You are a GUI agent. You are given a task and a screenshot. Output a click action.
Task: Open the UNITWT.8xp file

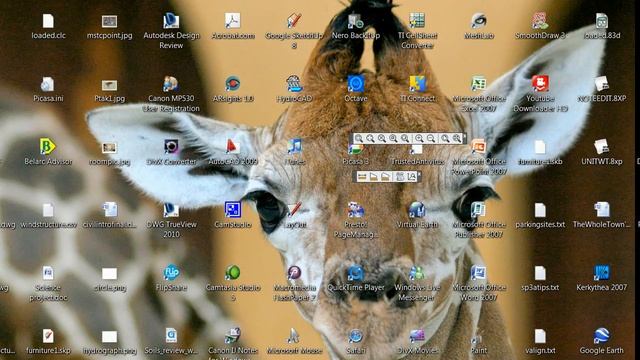click(602, 147)
